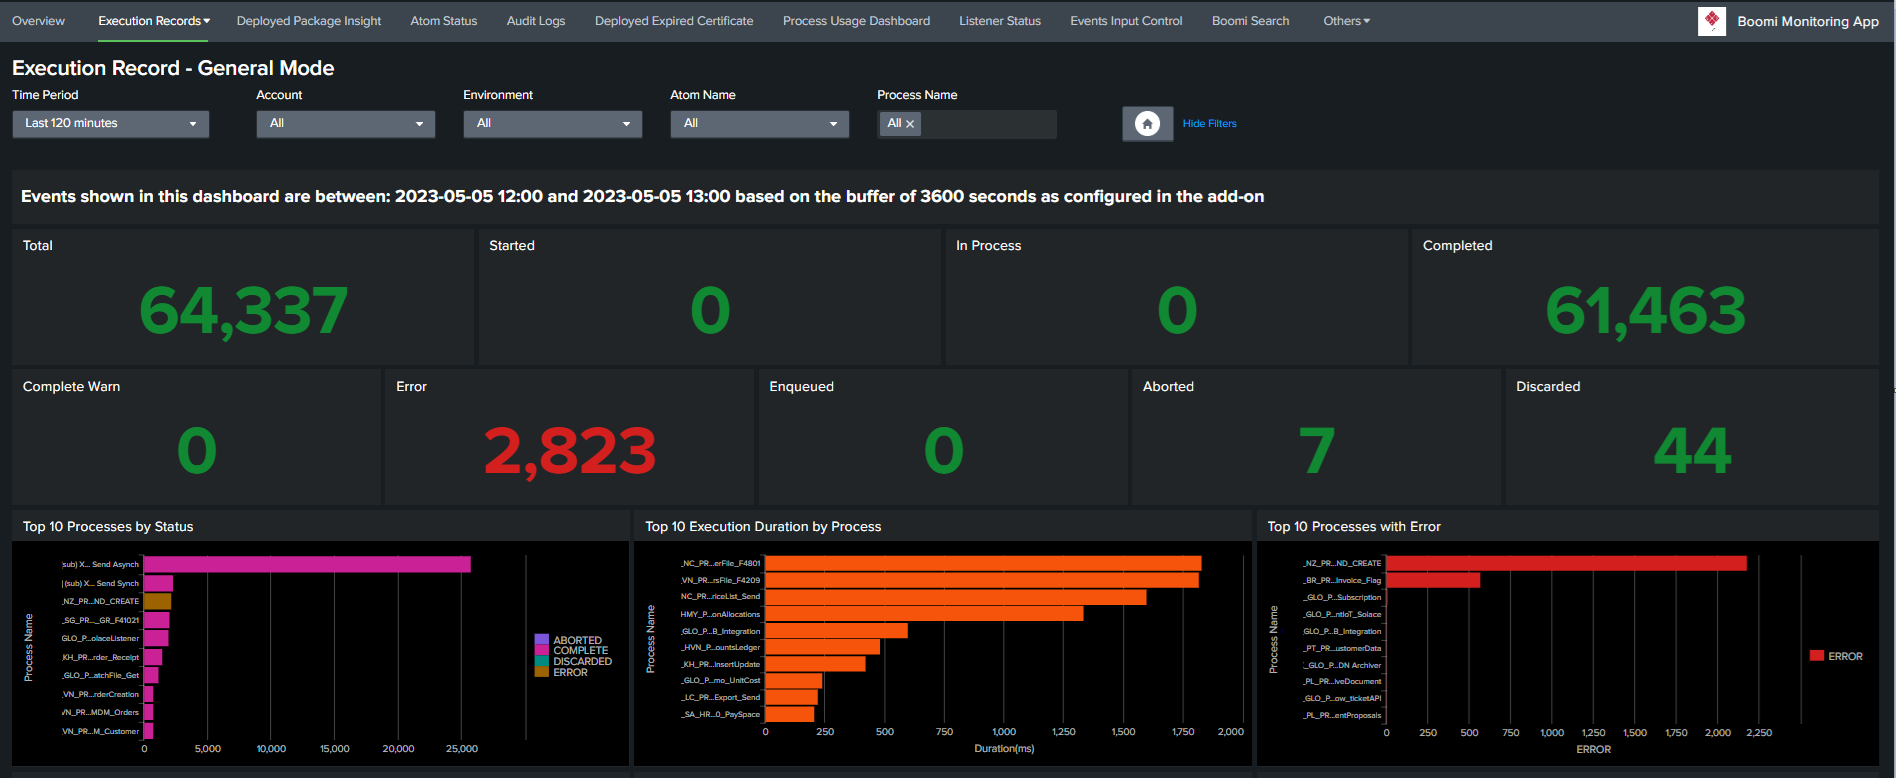
Task: Click the _PT_PR...ustomerData label
Action: [1342, 648]
